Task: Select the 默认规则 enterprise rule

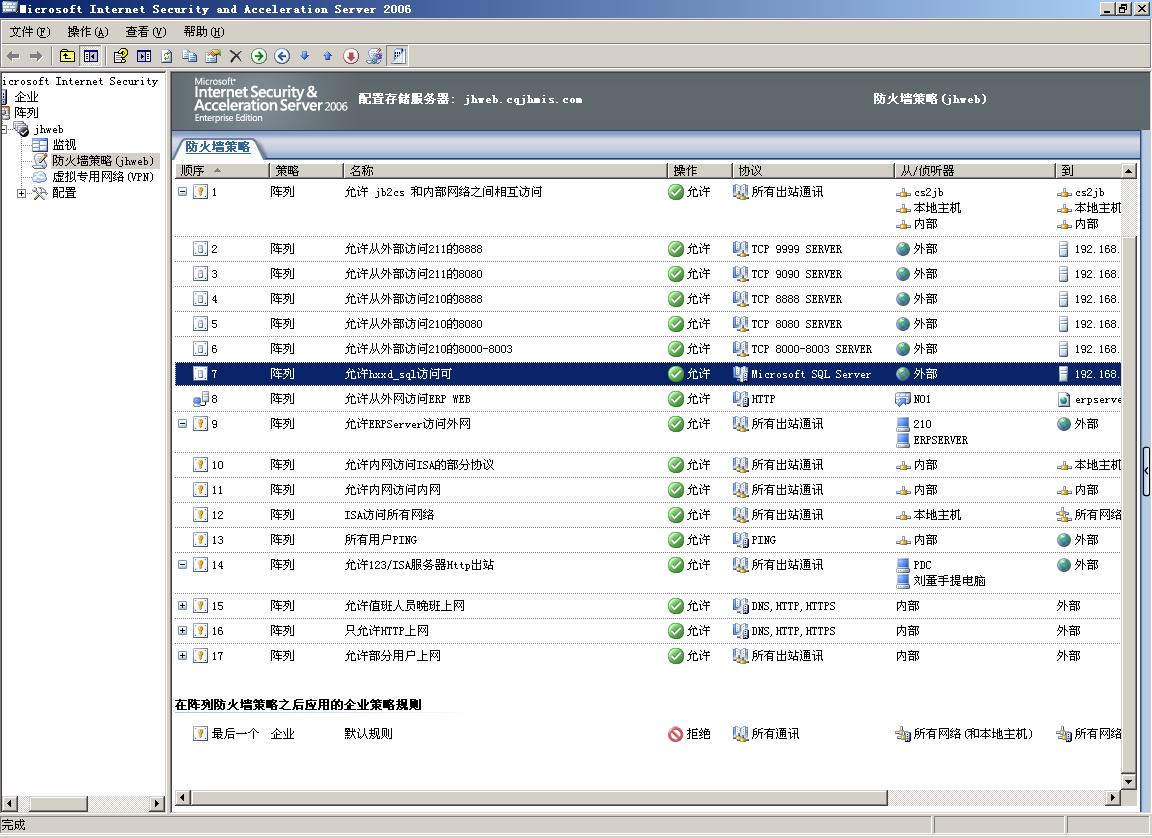Action: point(648,734)
